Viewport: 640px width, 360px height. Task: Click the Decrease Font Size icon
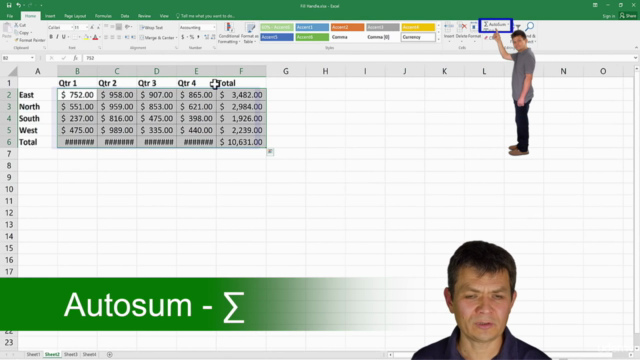[x=98, y=27]
